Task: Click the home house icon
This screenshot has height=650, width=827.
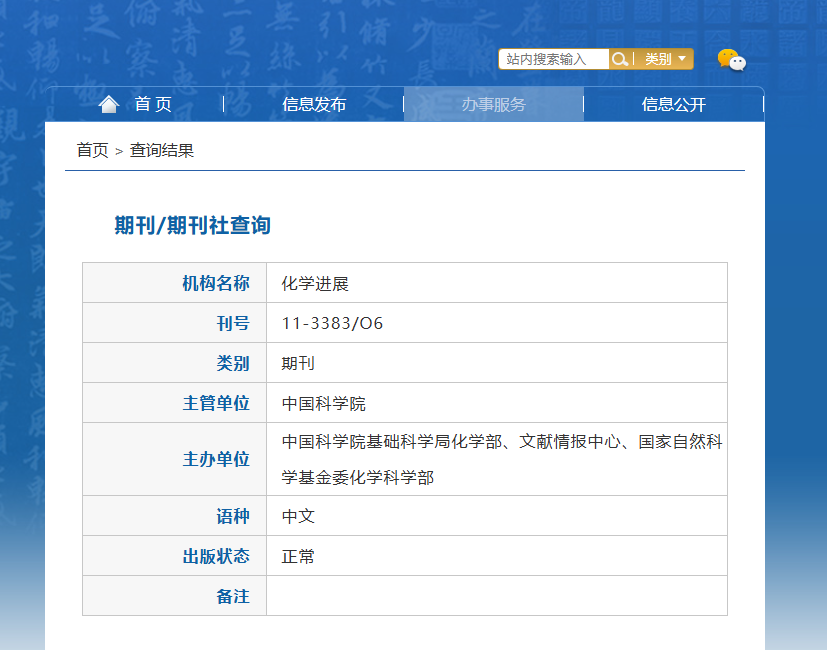Action: tap(109, 104)
